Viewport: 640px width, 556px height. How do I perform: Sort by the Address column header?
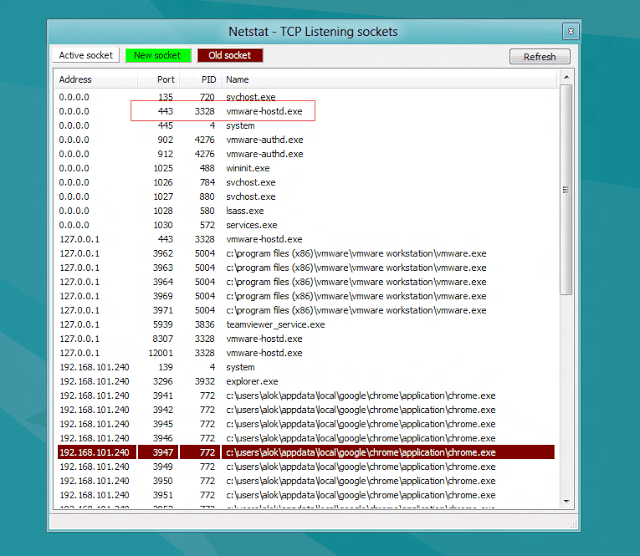point(76,79)
